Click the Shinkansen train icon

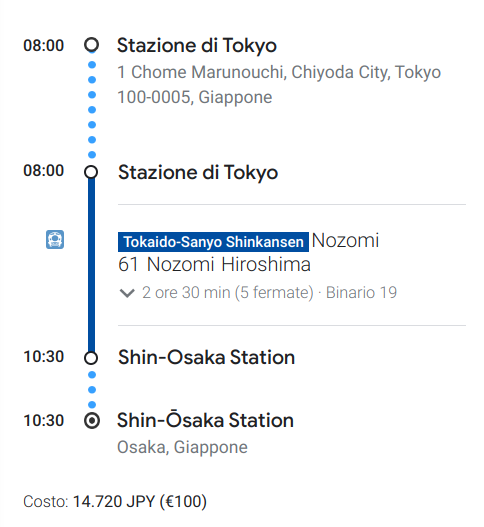coord(55,239)
